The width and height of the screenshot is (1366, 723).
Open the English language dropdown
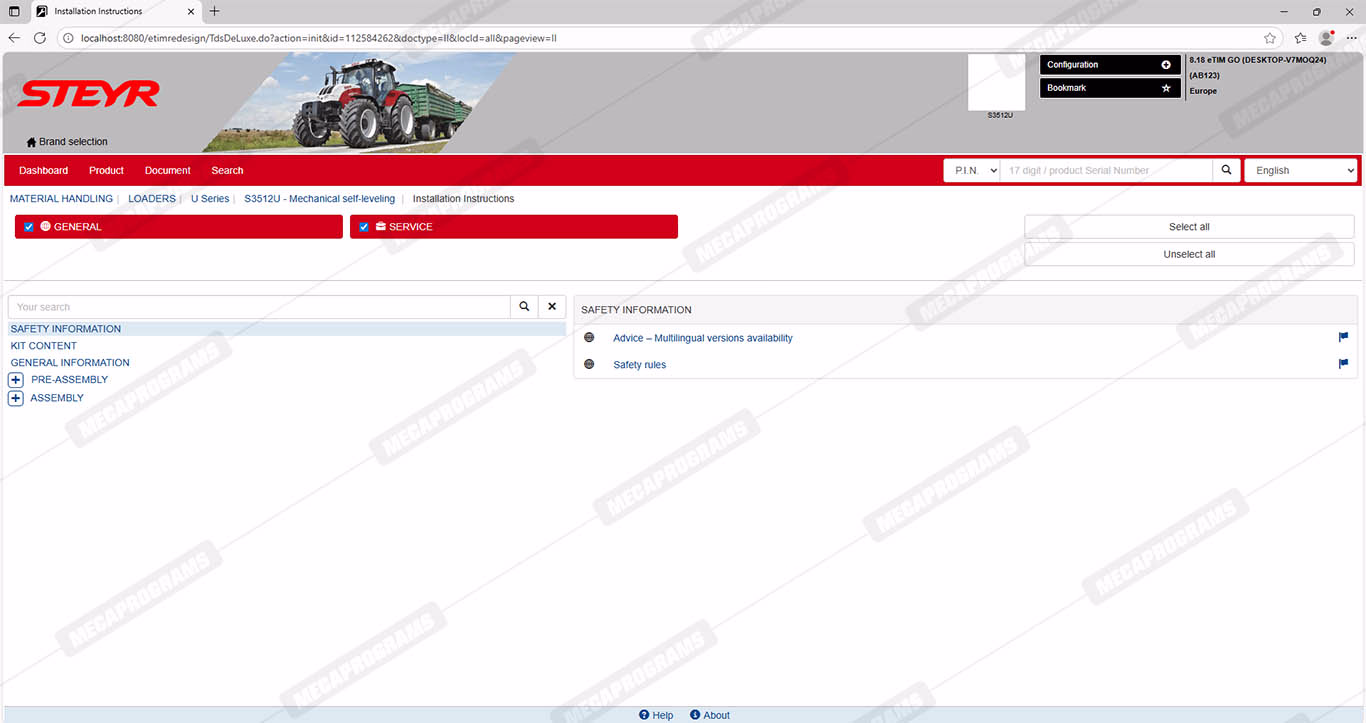tap(1300, 171)
